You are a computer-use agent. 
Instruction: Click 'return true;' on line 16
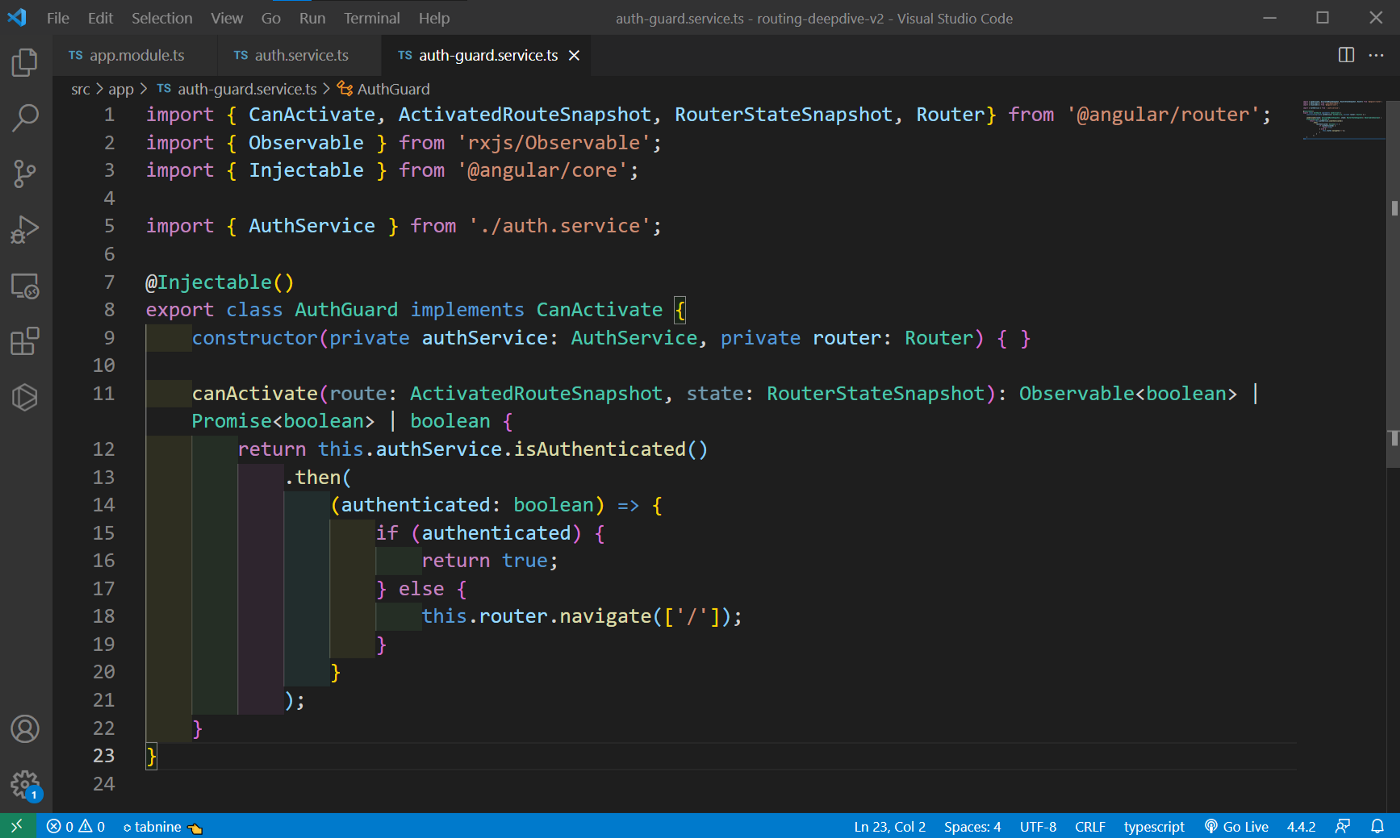click(489, 561)
